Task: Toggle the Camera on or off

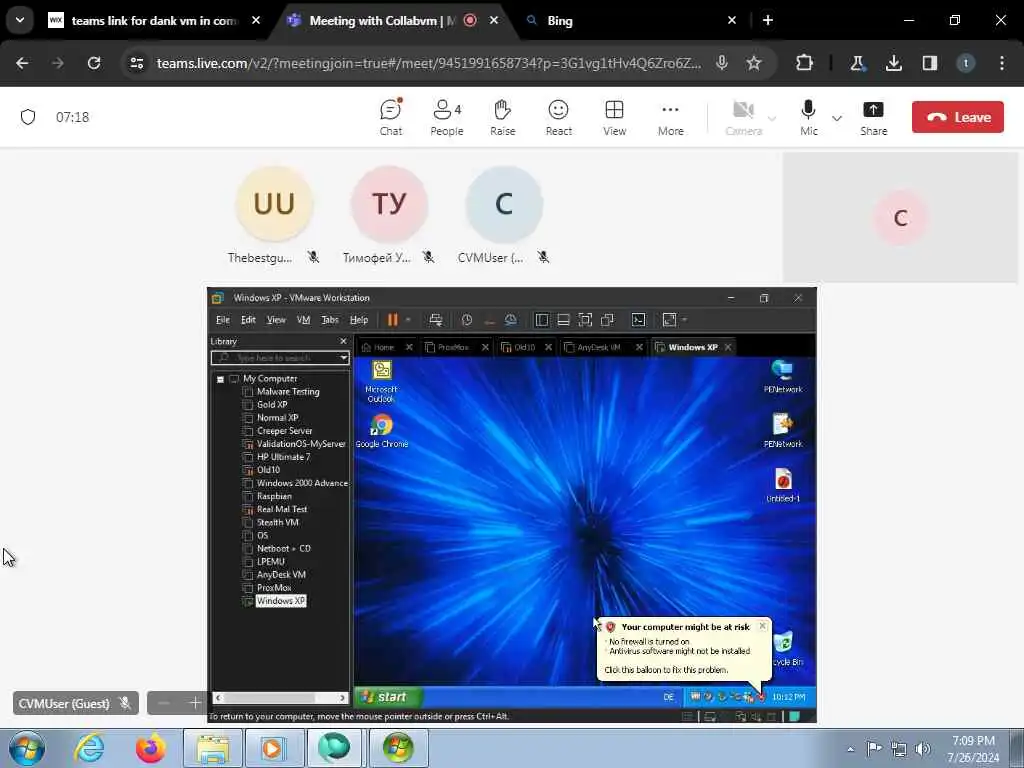Action: (743, 118)
